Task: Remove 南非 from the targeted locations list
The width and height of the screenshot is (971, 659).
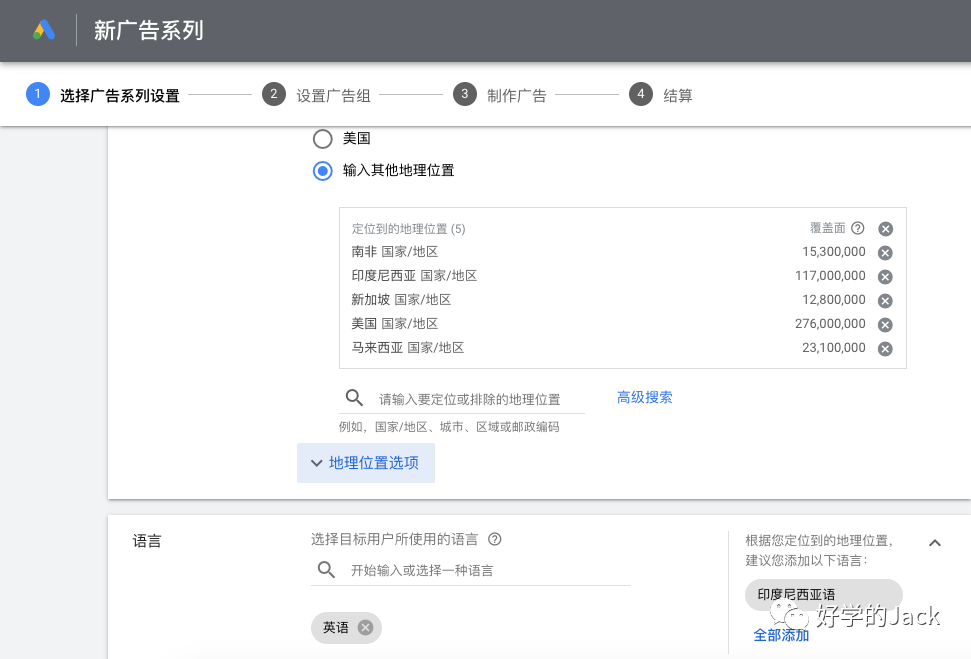Action: 884,252
